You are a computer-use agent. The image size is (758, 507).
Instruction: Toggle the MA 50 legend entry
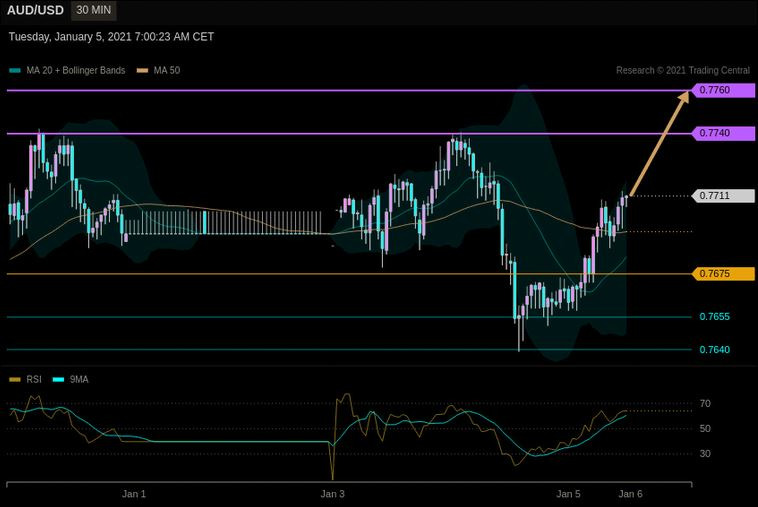pos(159,71)
